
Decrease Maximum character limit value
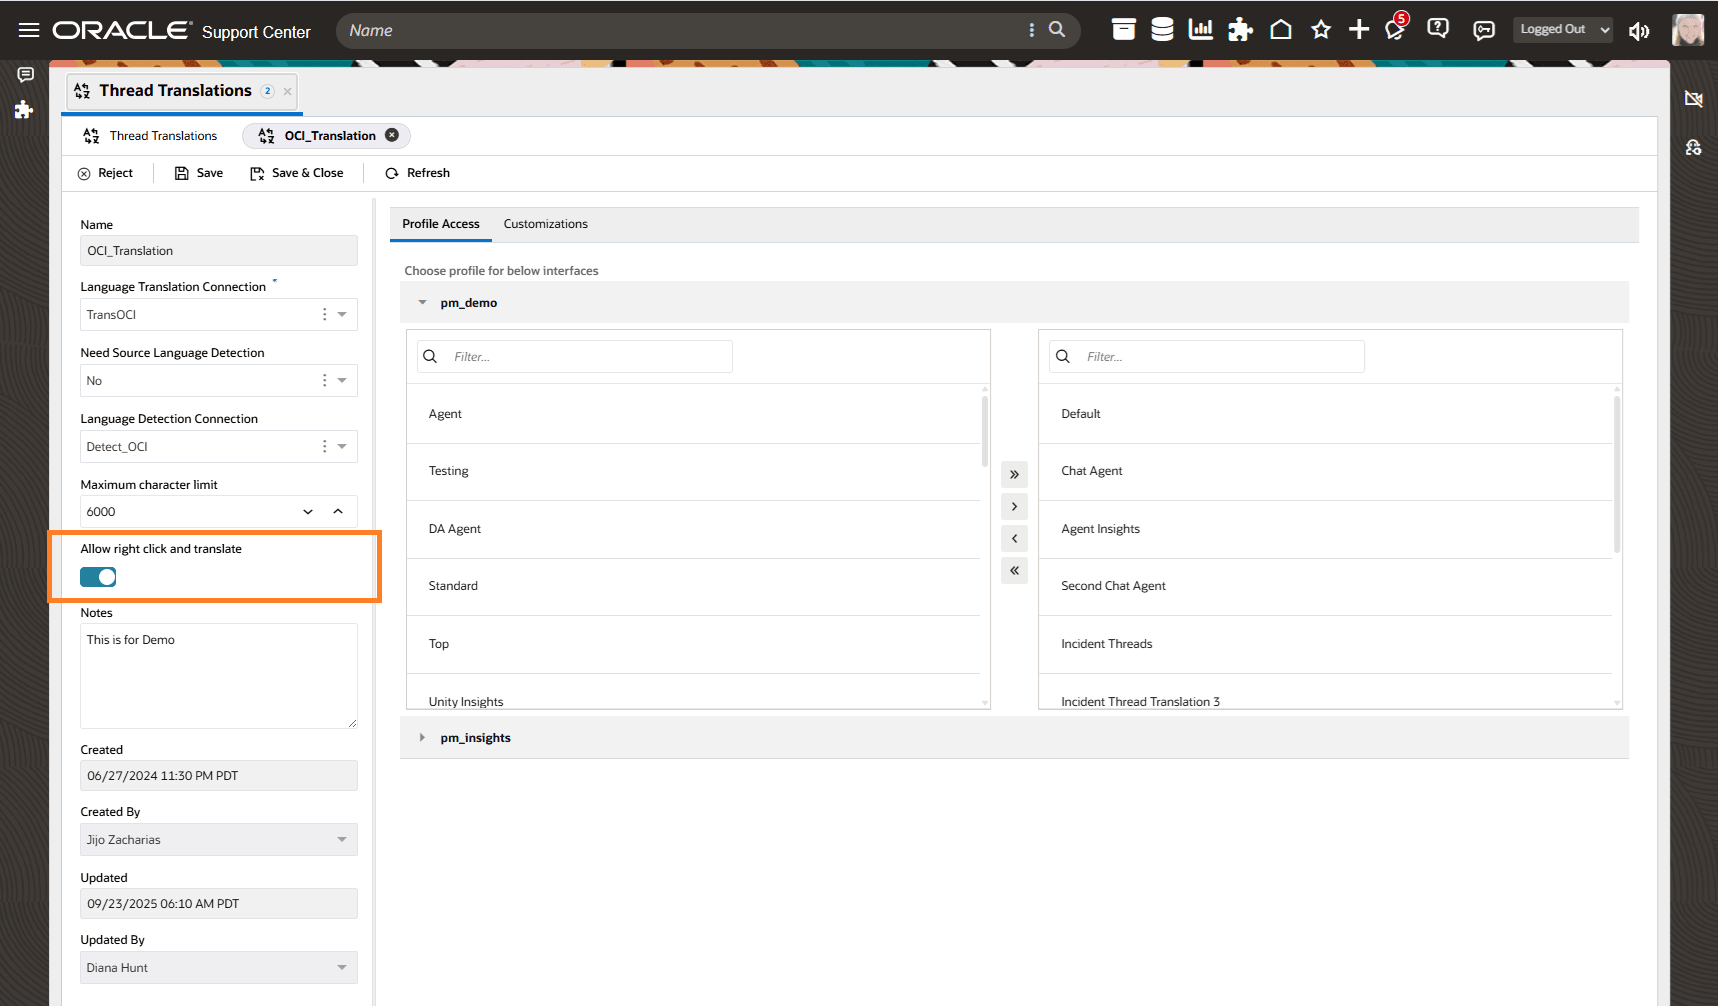pos(308,511)
